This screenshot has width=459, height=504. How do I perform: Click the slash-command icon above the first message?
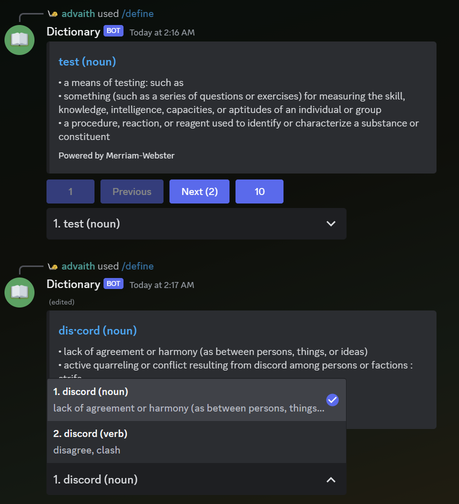pos(52,14)
